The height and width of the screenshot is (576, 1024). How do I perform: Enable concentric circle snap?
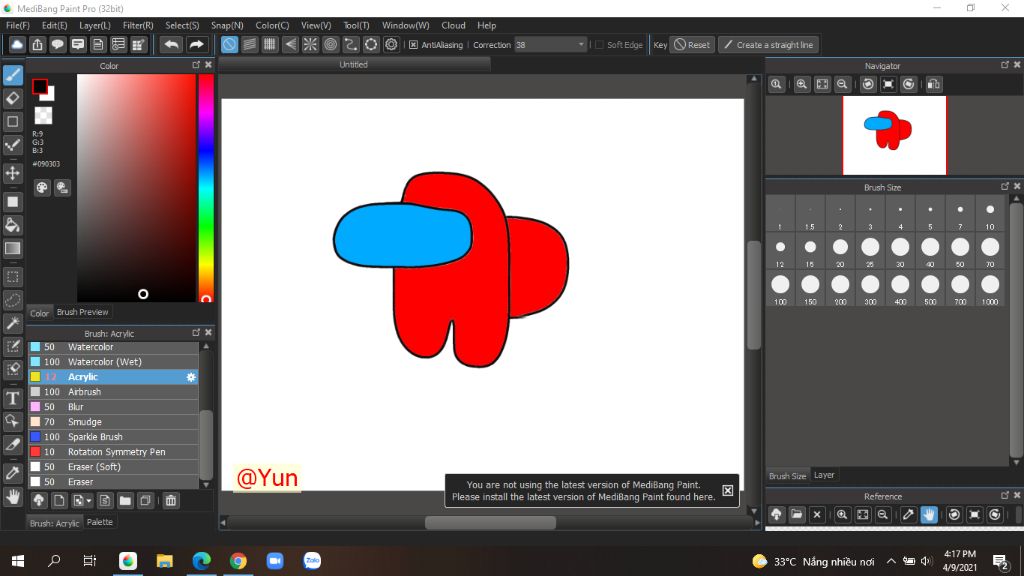click(330, 44)
